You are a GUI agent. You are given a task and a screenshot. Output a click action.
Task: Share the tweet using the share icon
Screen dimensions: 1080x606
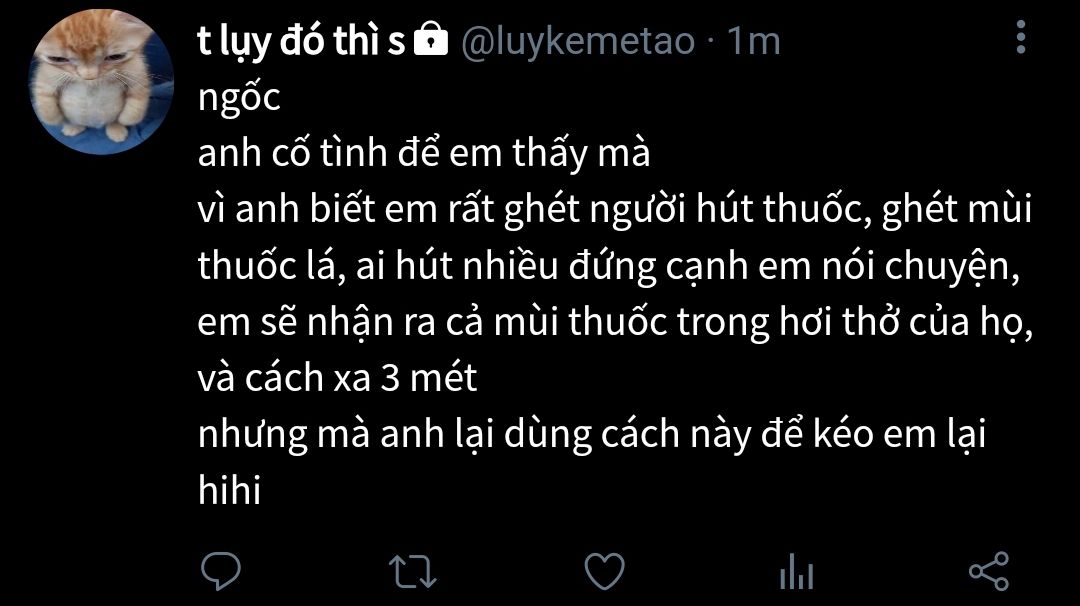coord(988,571)
